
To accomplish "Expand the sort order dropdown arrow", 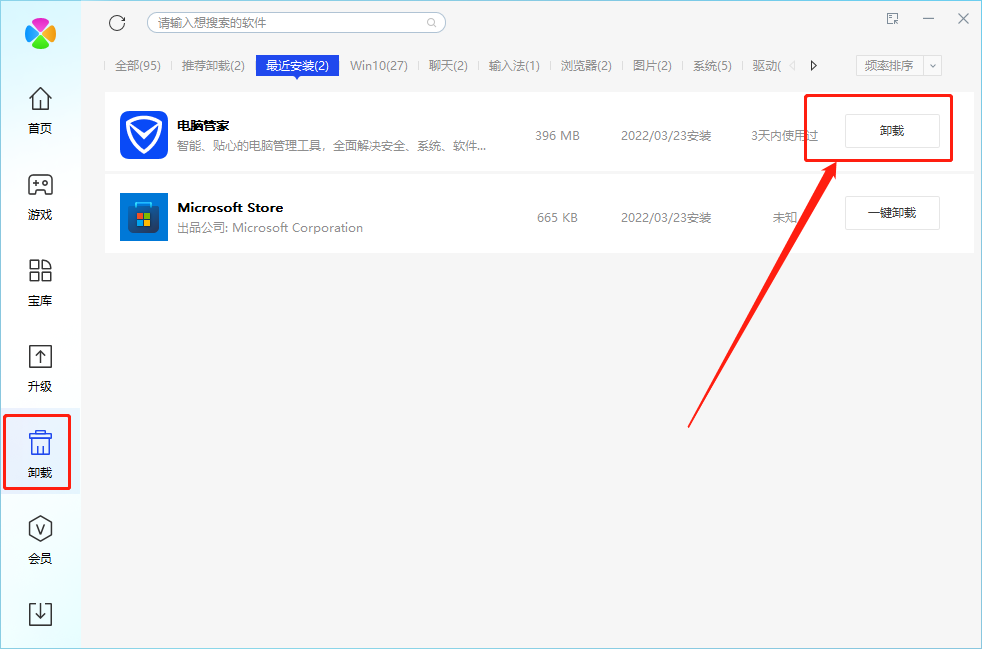I will pyautogui.click(x=933, y=66).
